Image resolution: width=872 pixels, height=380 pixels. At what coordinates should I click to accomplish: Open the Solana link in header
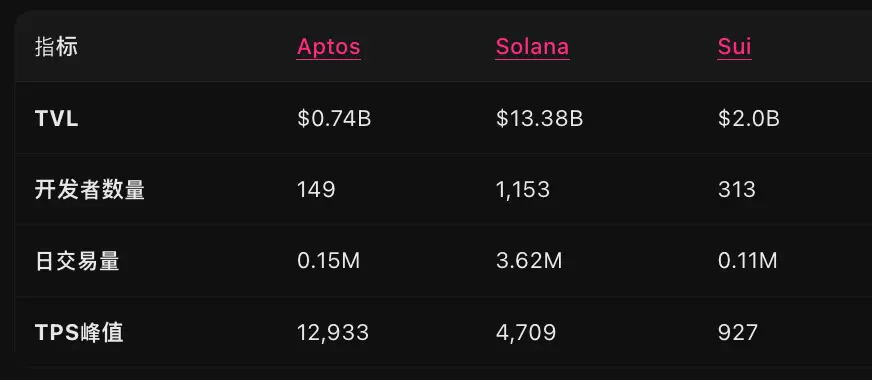(x=532, y=47)
